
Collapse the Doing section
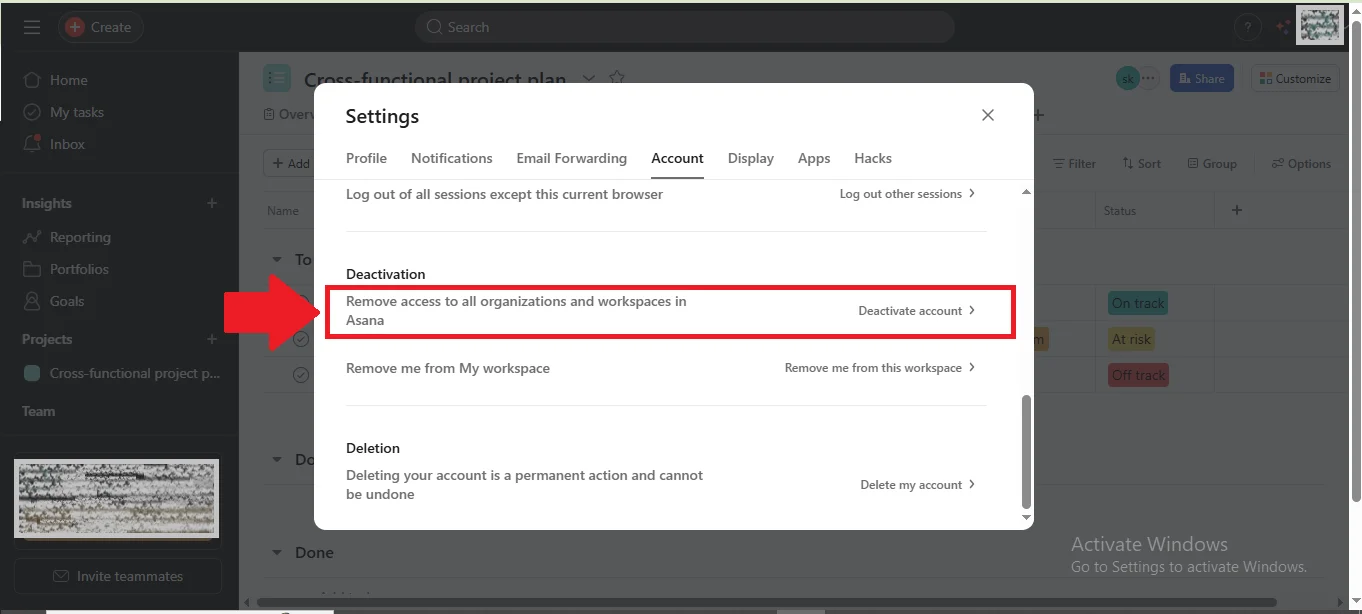point(277,460)
